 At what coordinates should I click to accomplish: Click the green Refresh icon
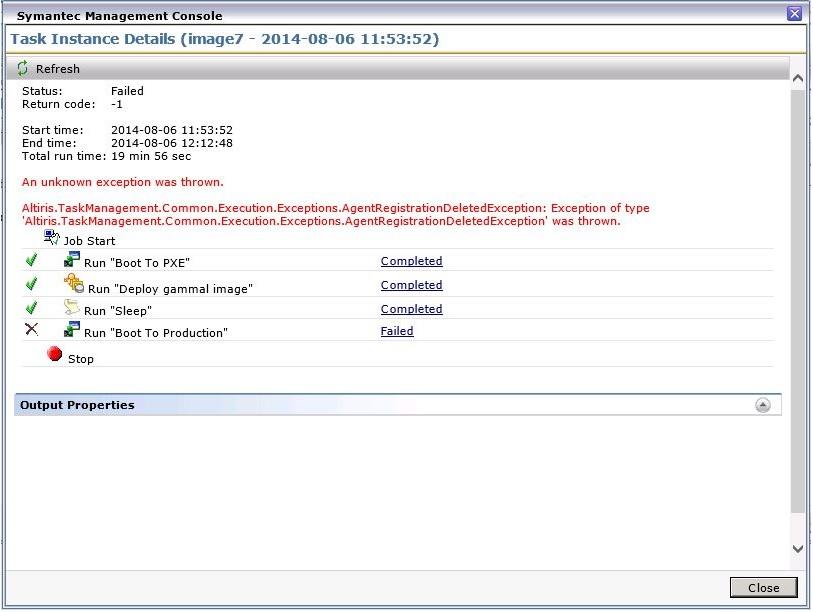(x=22, y=68)
